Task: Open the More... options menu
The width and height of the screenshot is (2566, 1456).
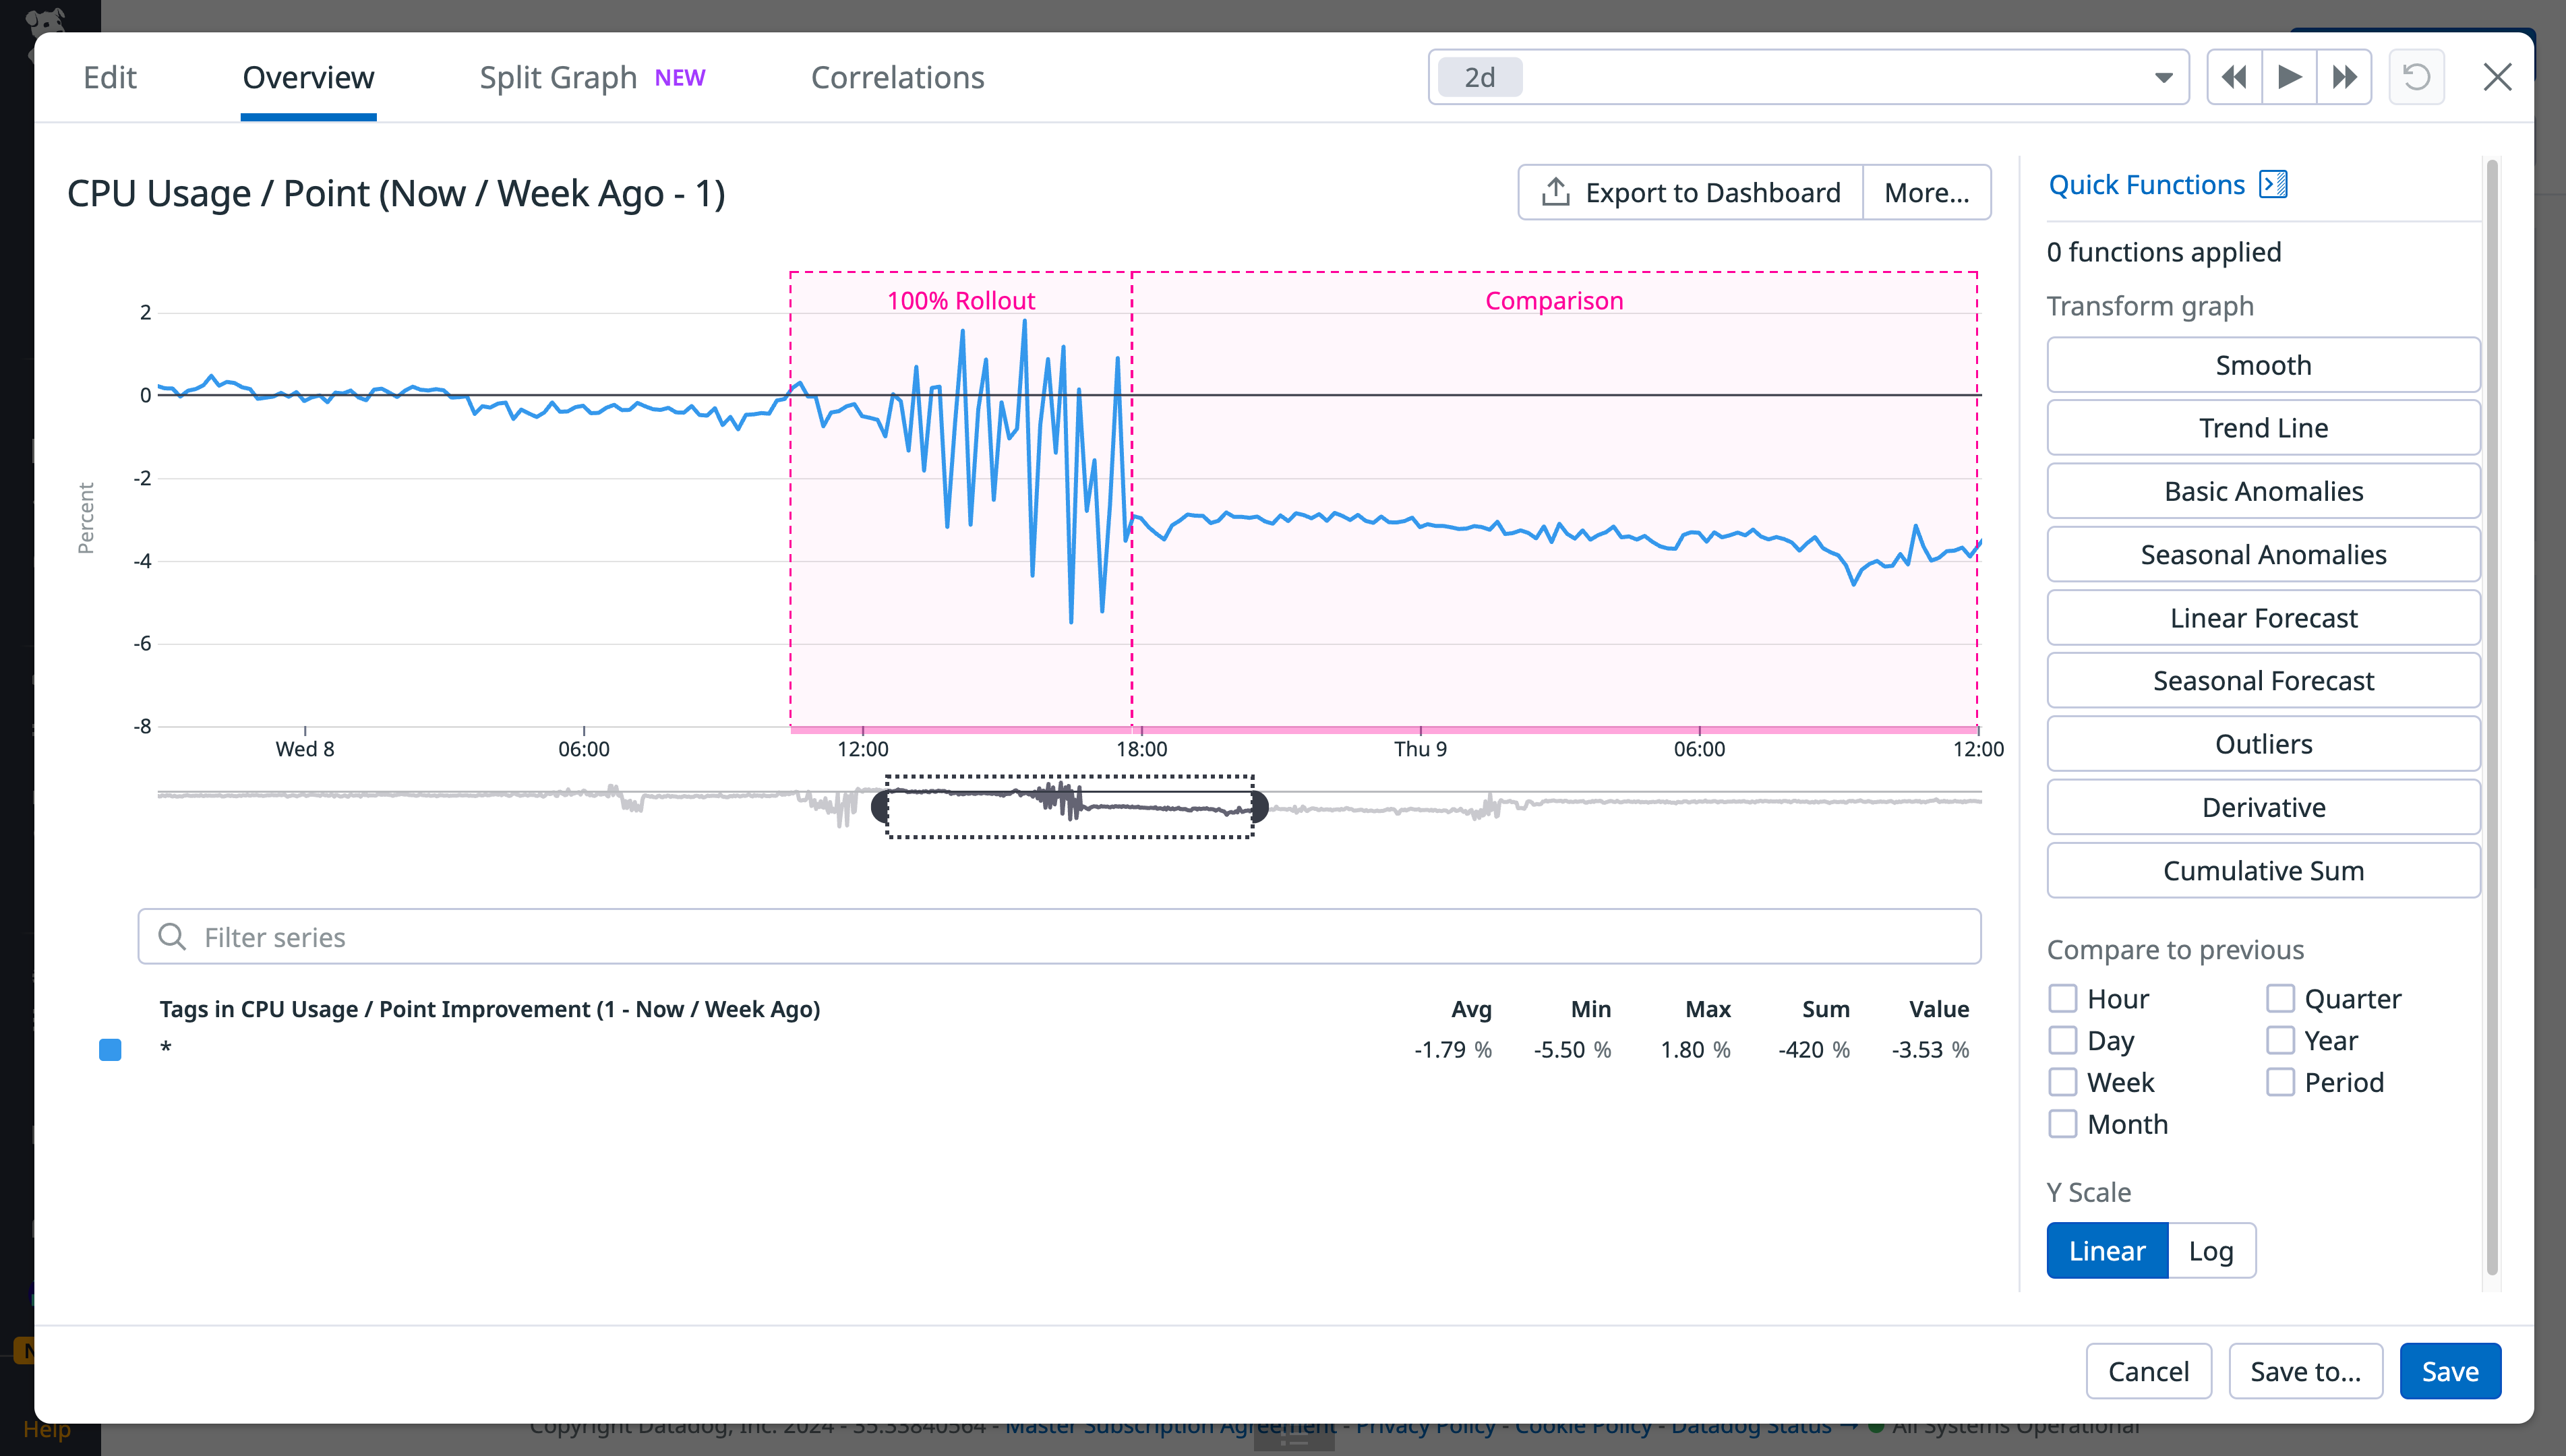Action: tap(1926, 191)
